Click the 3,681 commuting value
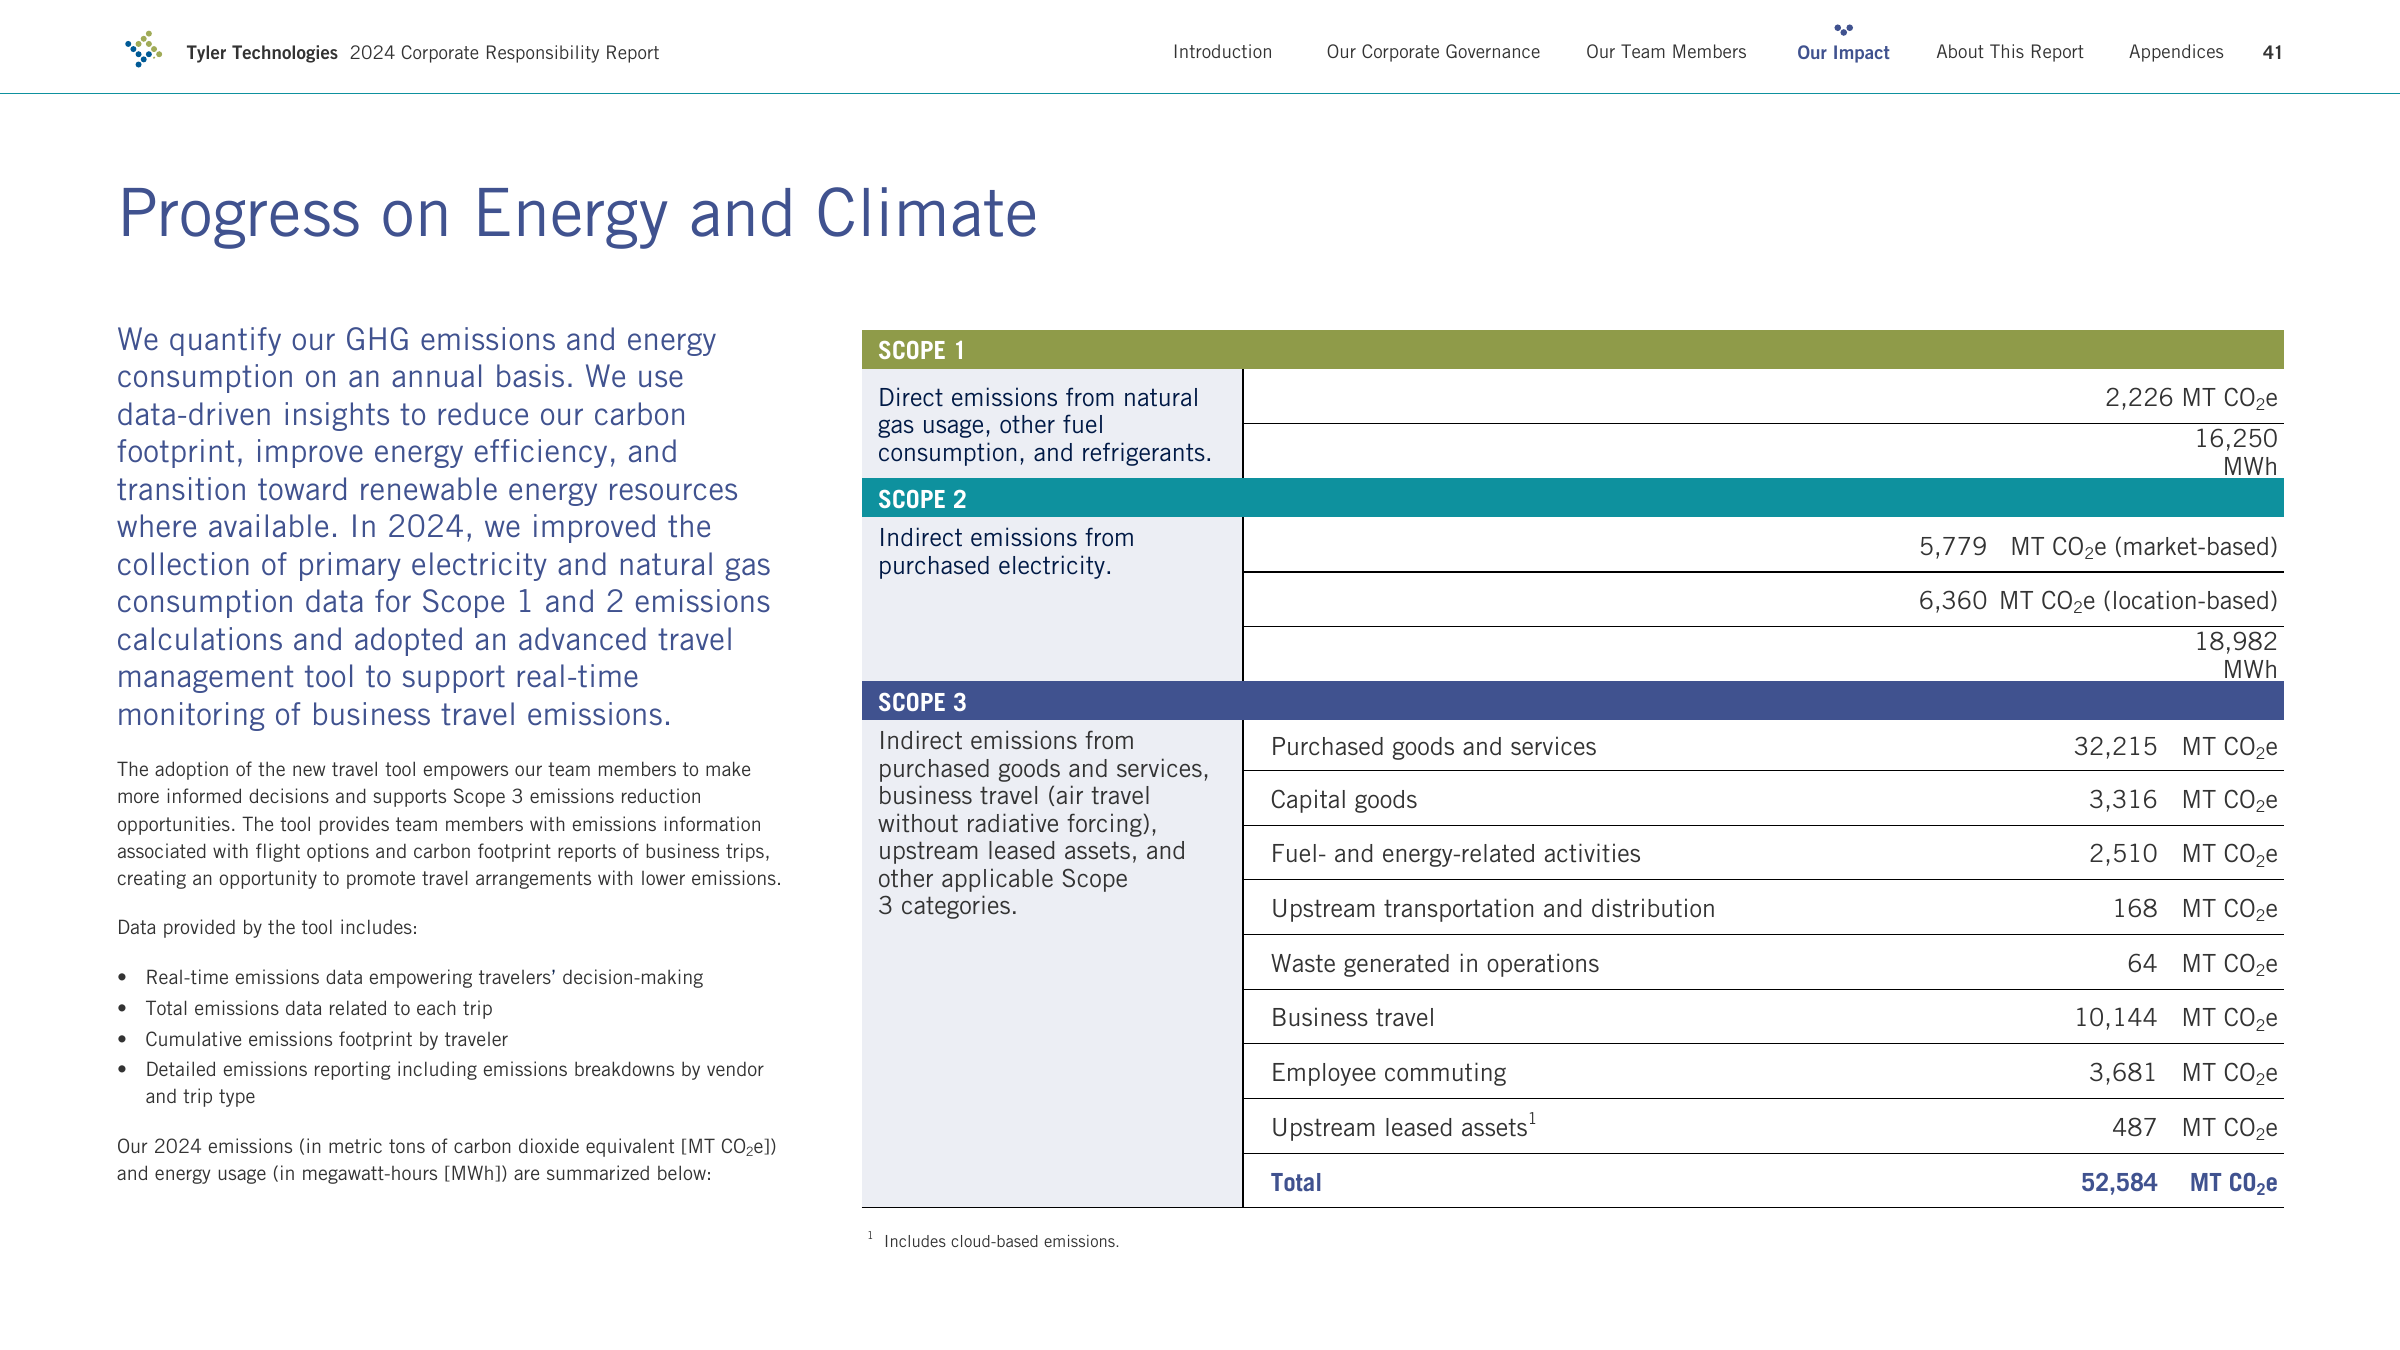This screenshot has width=2400, height=1350. coord(2122,1073)
